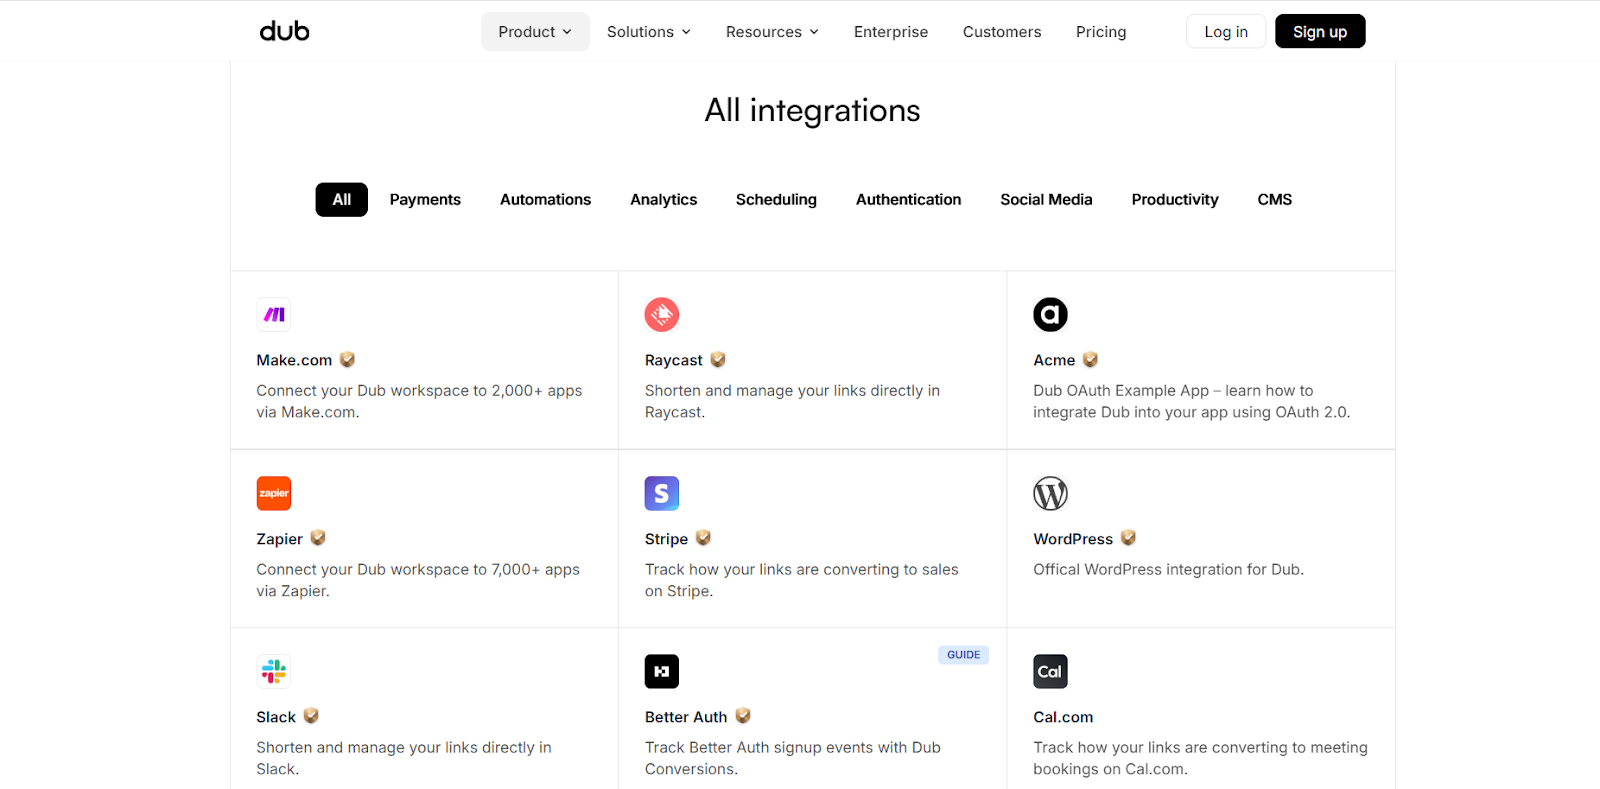
Task: Switch to the Productivity filter tab
Action: tap(1175, 200)
